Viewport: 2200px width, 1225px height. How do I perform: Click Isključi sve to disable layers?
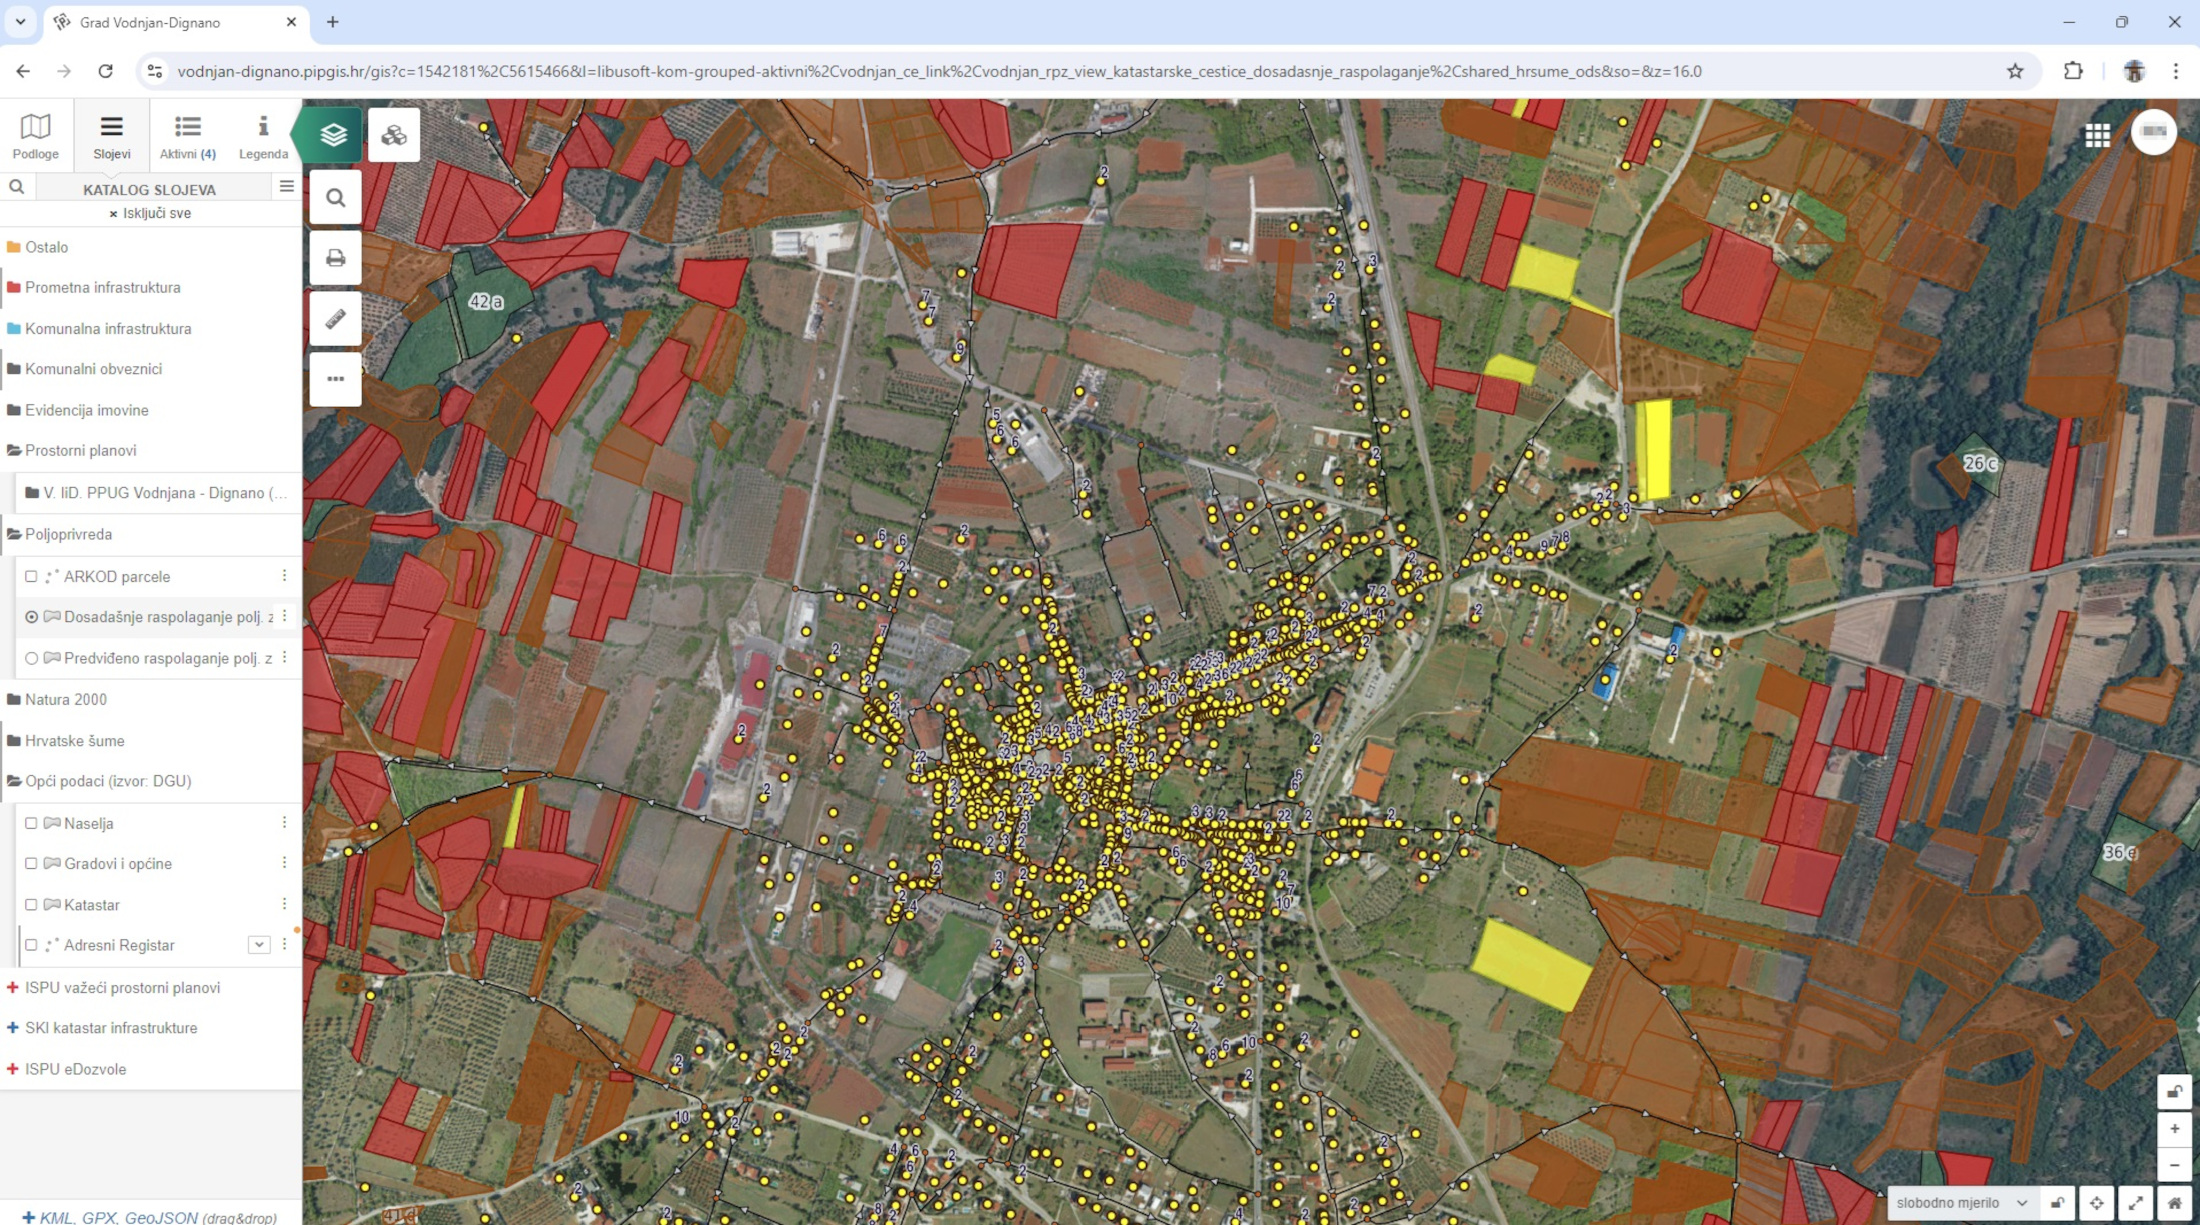(x=150, y=213)
